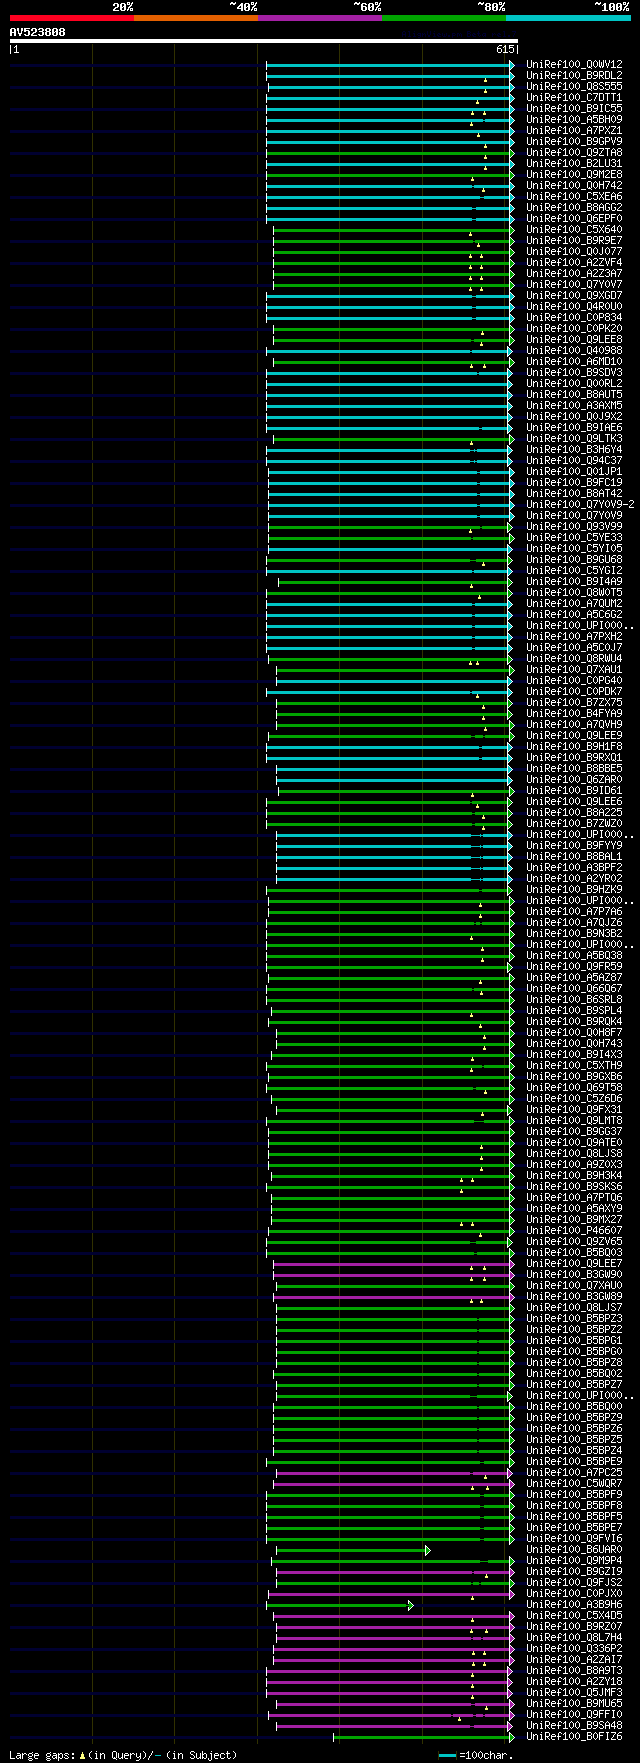Click the UniRef100_B9SDV3 hit name
This screenshot has height=1763, width=640.
pyautogui.click(x=574, y=373)
